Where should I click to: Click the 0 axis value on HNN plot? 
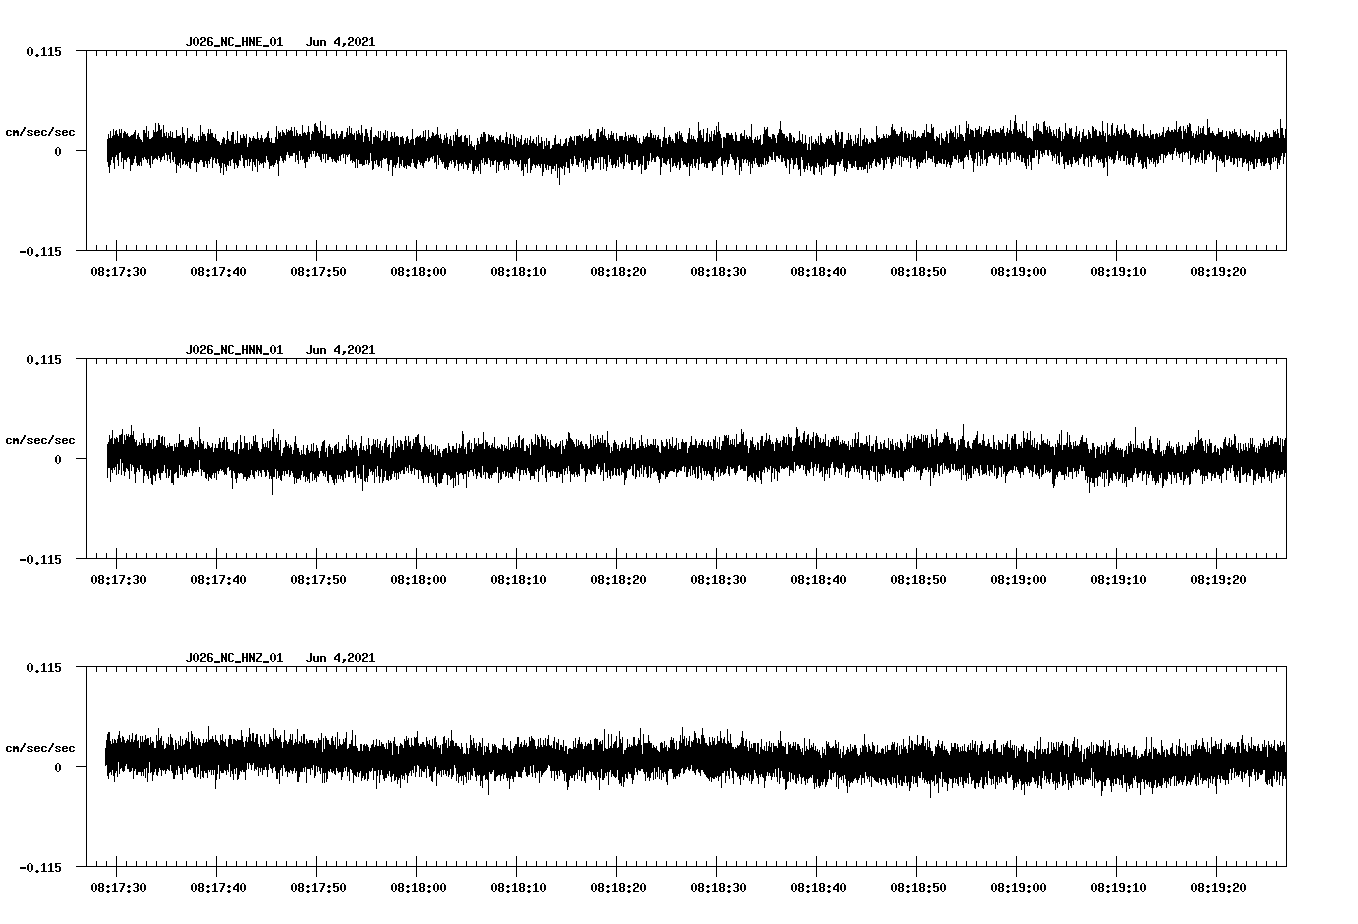(58, 459)
